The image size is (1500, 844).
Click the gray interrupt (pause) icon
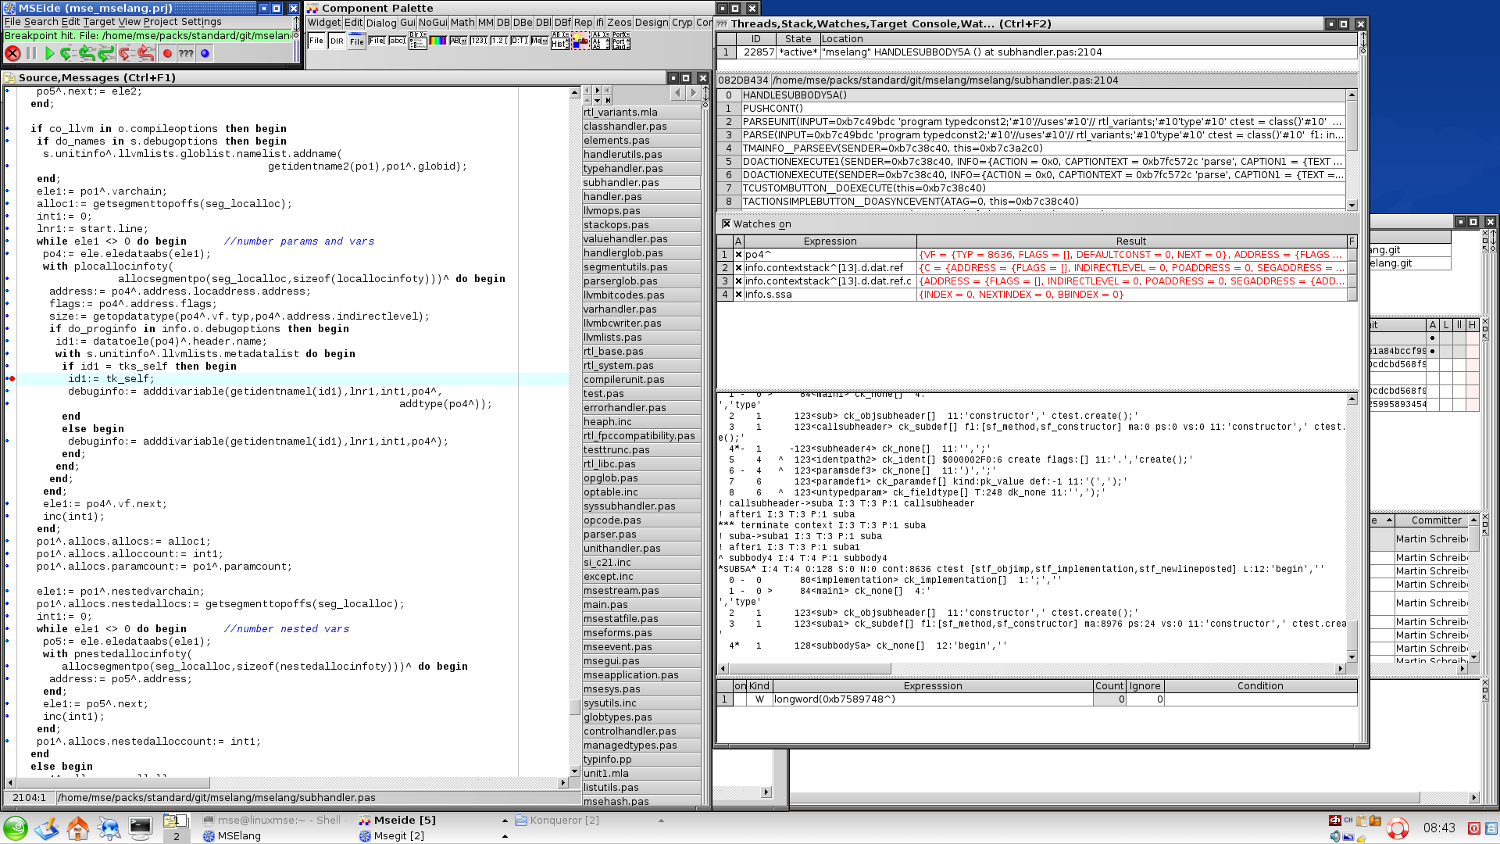pyautogui.click(x=31, y=54)
